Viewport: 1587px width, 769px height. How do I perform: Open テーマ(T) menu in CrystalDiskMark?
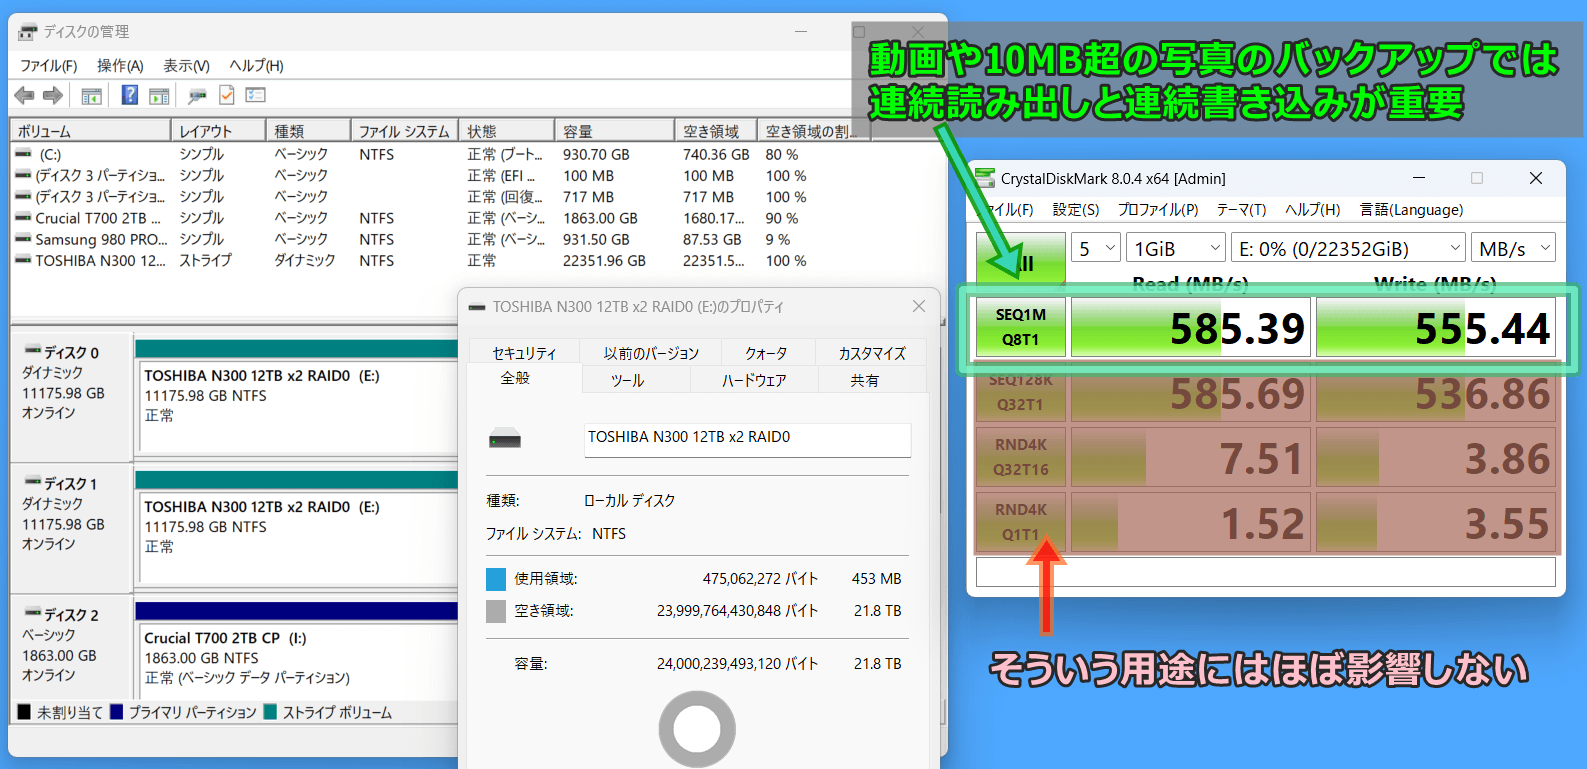point(1241,209)
